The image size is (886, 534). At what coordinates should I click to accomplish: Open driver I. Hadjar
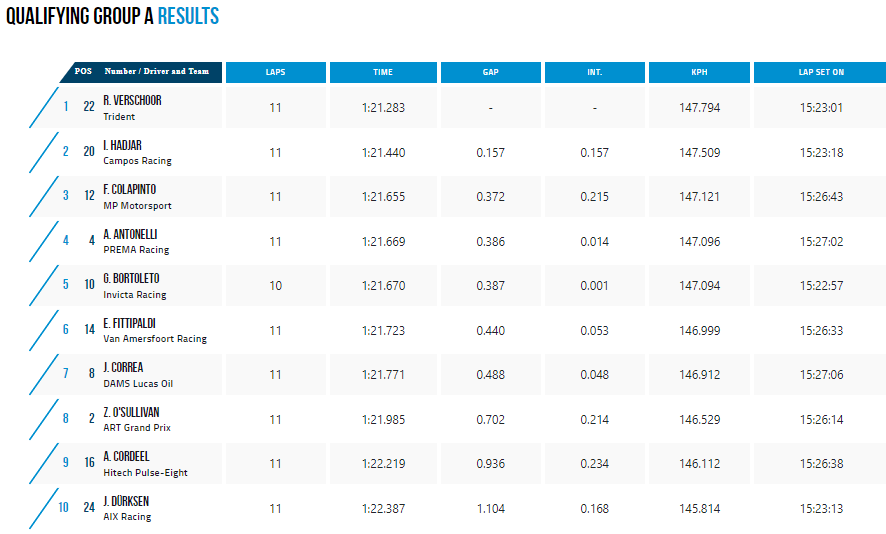(122, 145)
